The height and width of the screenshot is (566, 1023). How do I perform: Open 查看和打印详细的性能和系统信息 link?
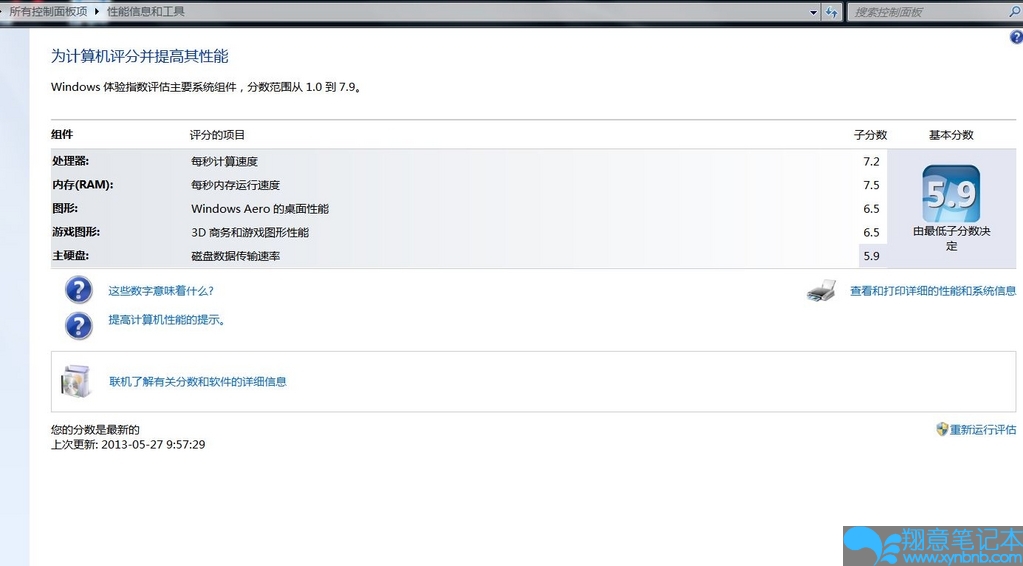tap(933, 291)
